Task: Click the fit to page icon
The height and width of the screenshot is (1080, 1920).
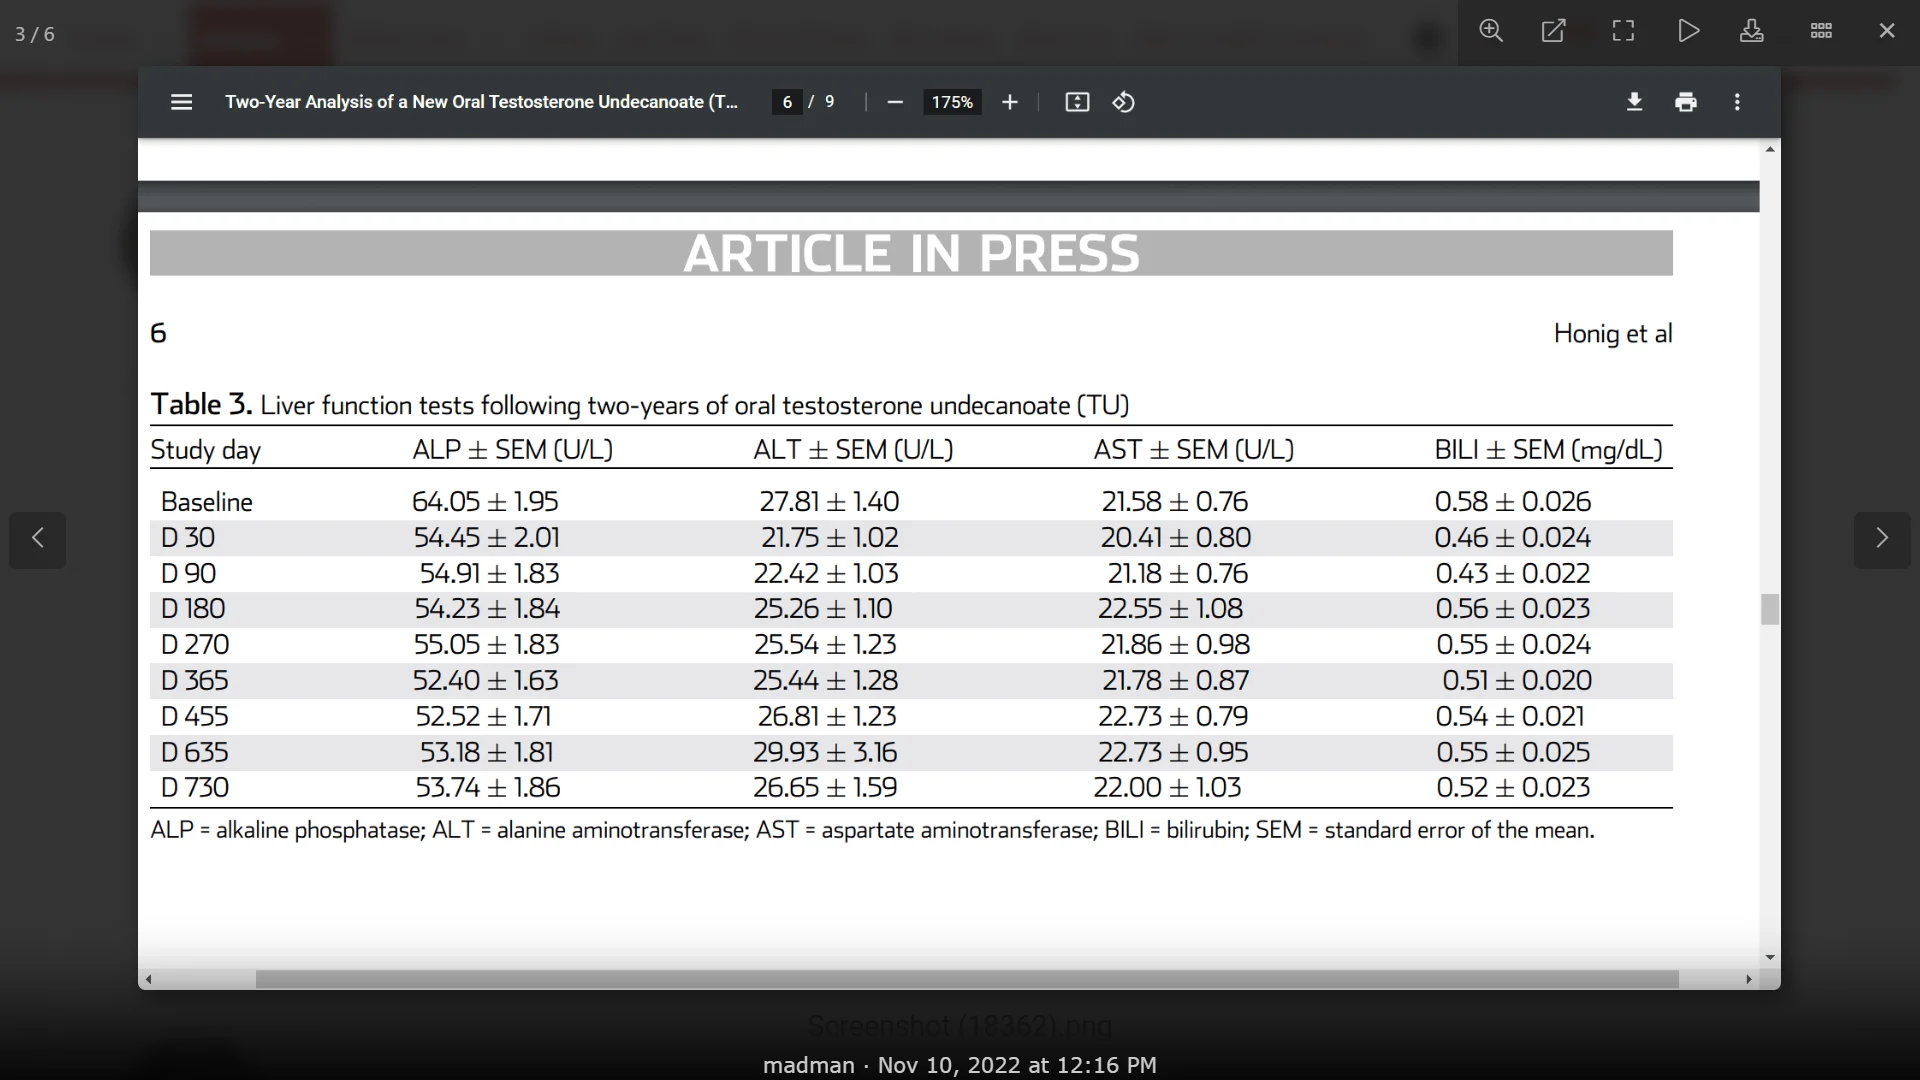Action: (1077, 102)
